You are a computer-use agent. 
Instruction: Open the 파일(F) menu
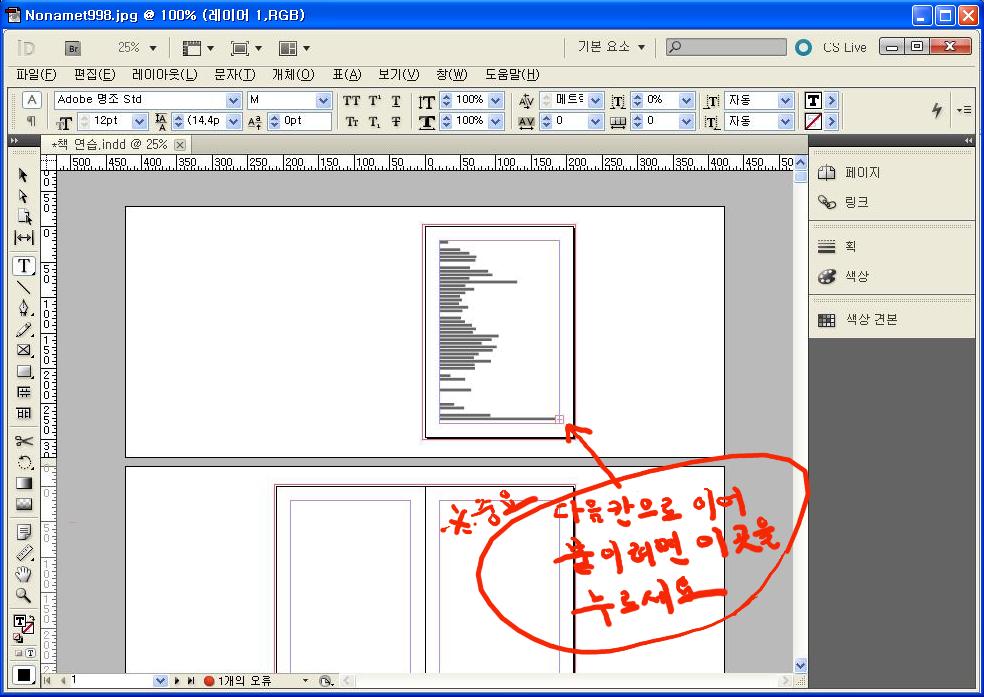tap(36, 75)
